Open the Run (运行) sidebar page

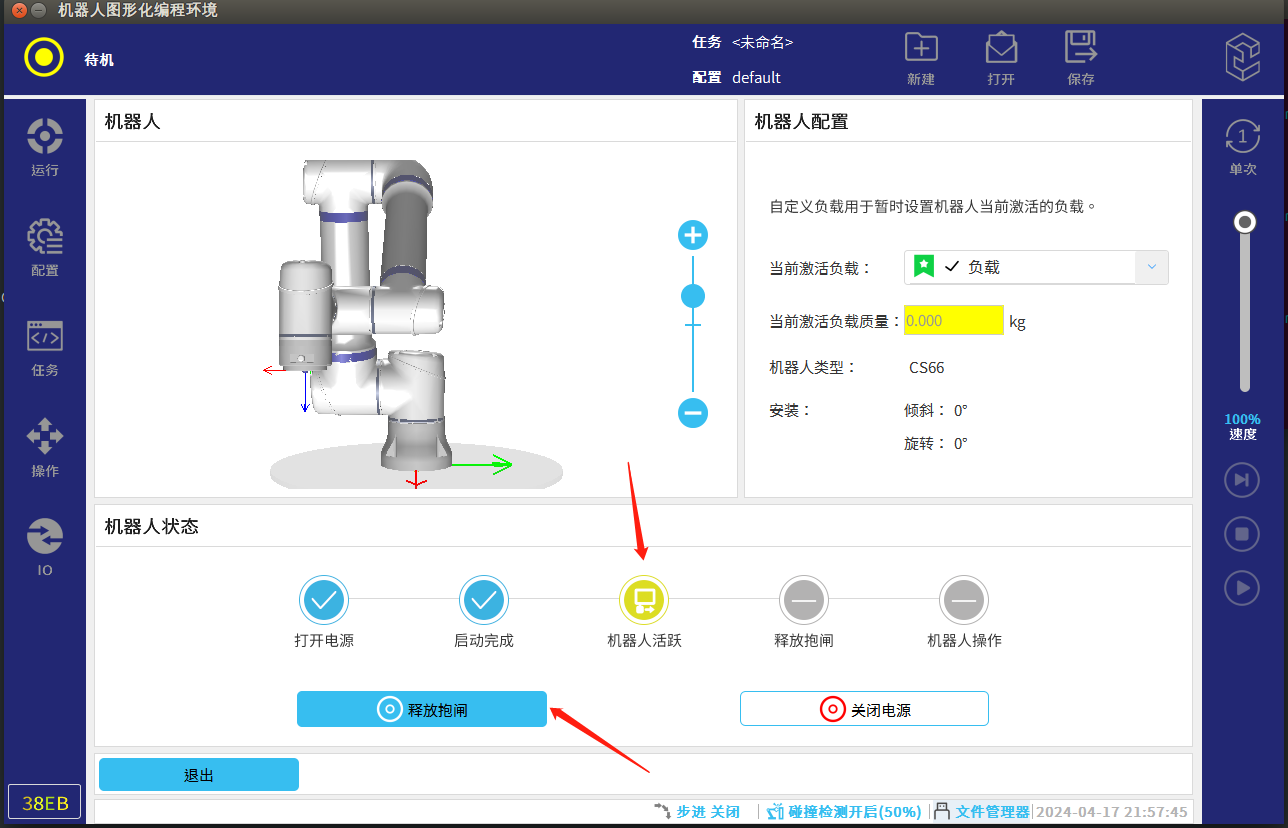45,147
